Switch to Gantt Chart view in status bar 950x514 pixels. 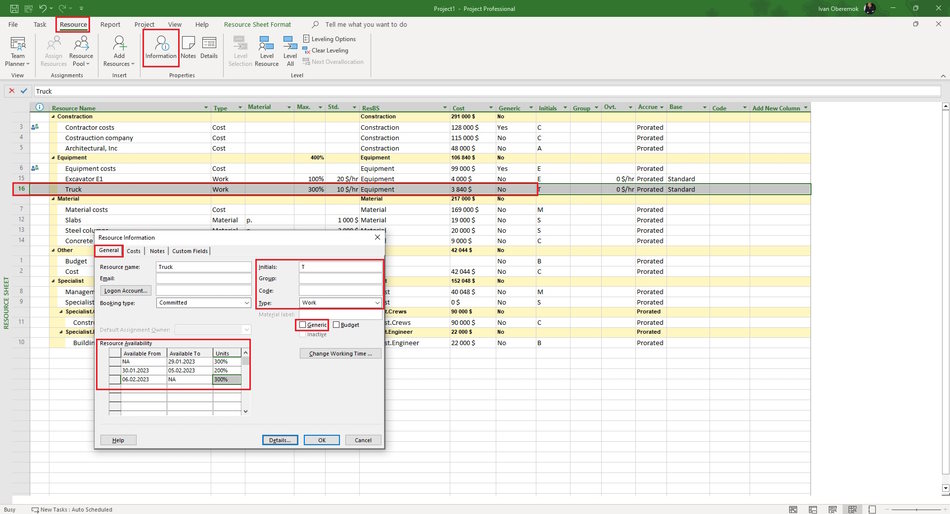pos(793,509)
